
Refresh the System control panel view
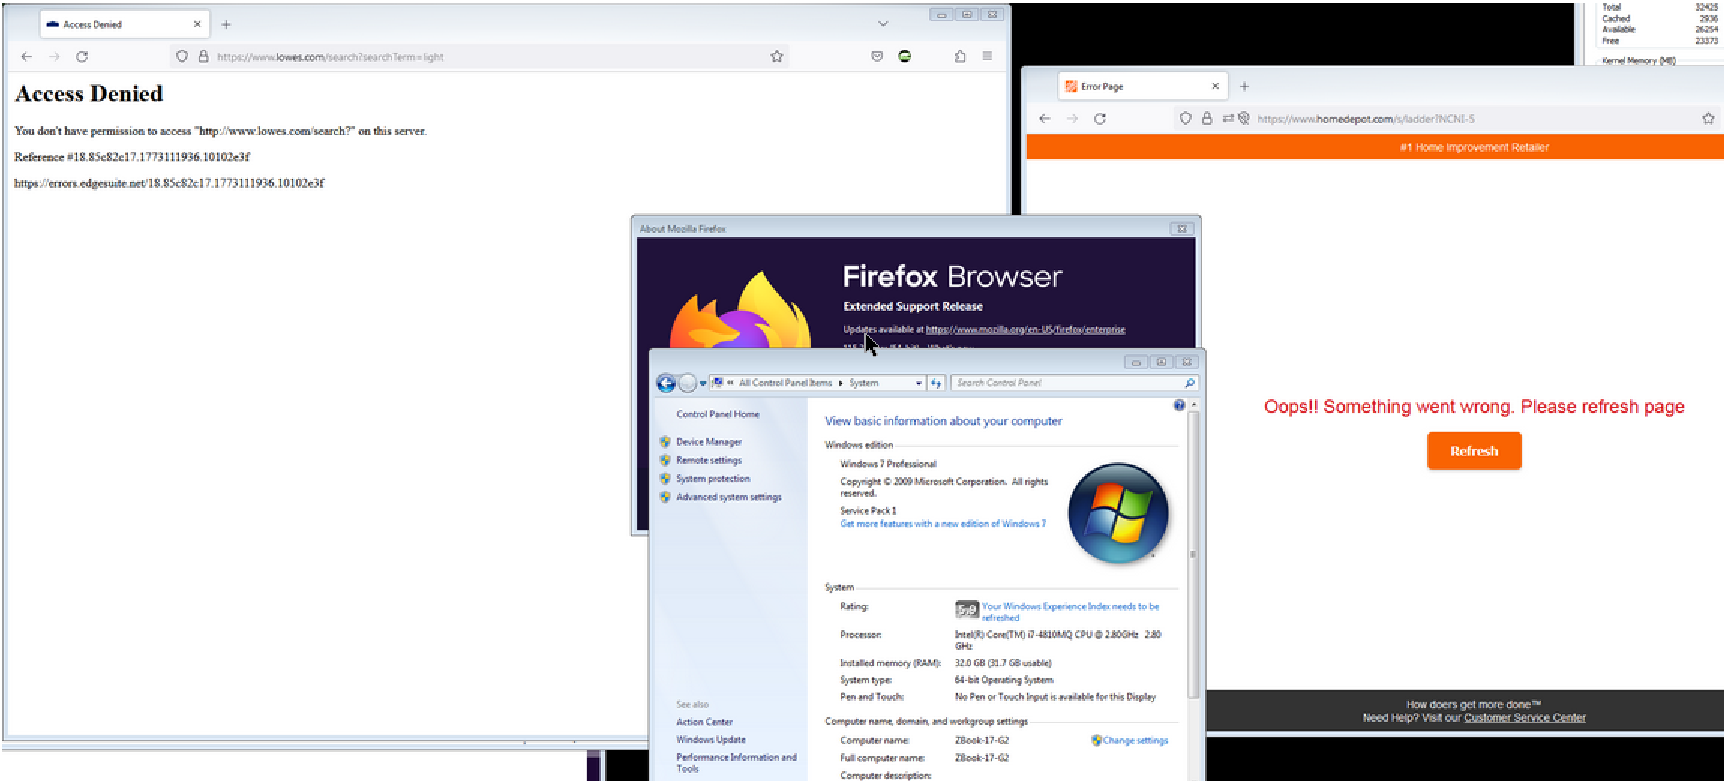click(x=936, y=383)
